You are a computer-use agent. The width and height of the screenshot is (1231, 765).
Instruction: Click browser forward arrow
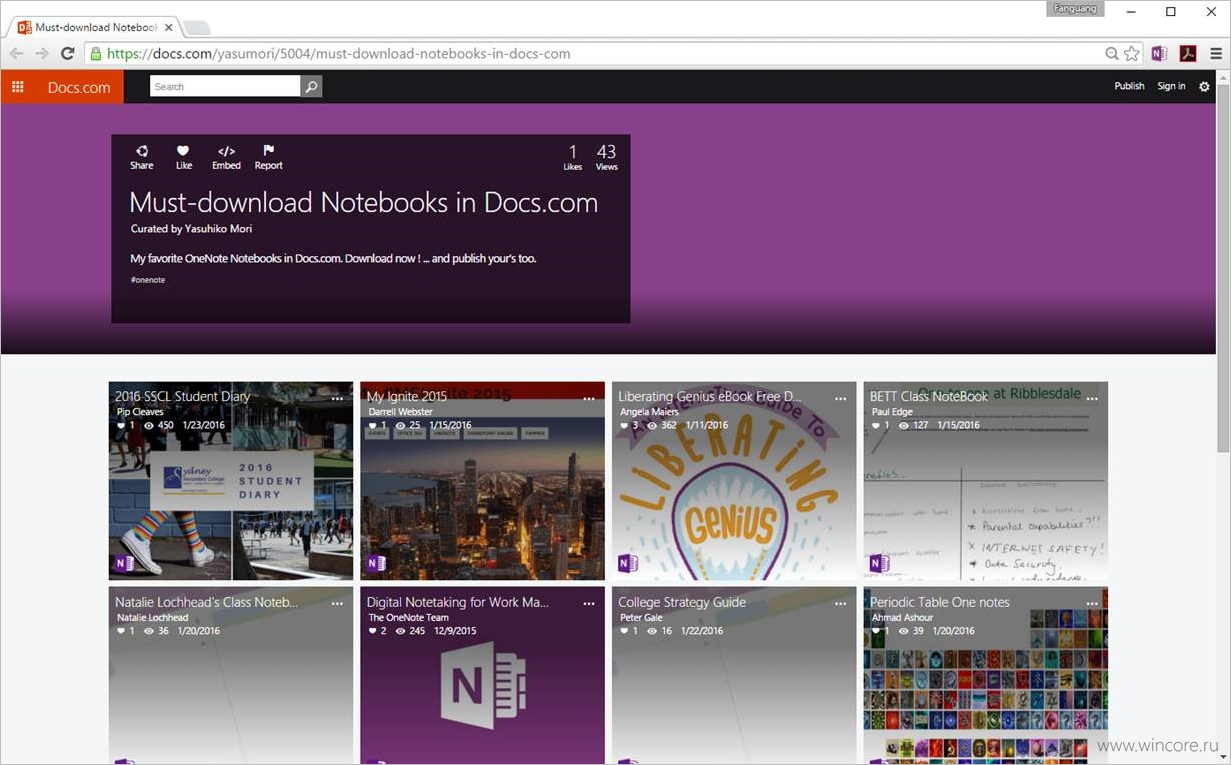[x=42, y=54]
